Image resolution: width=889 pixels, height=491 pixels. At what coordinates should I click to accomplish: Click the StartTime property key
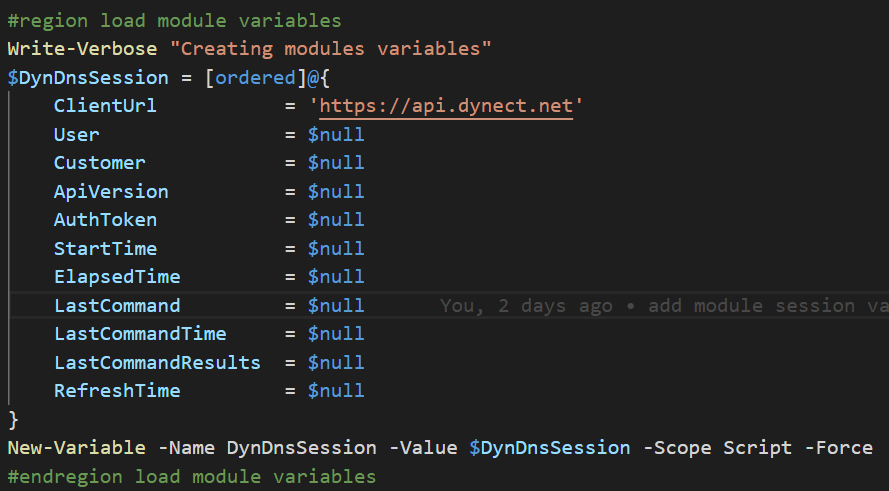click(105, 248)
